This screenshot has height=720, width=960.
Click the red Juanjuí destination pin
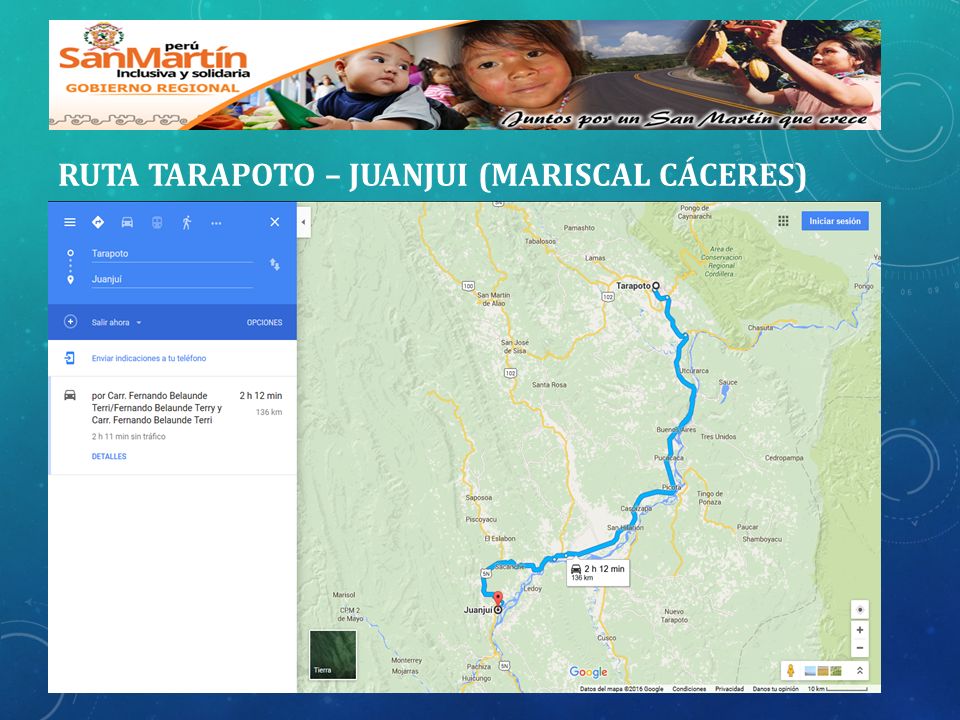tap(498, 599)
